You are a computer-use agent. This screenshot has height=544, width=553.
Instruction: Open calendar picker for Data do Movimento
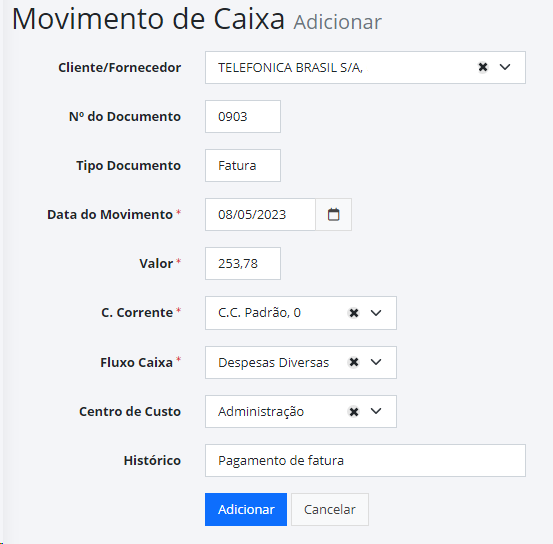[333, 214]
